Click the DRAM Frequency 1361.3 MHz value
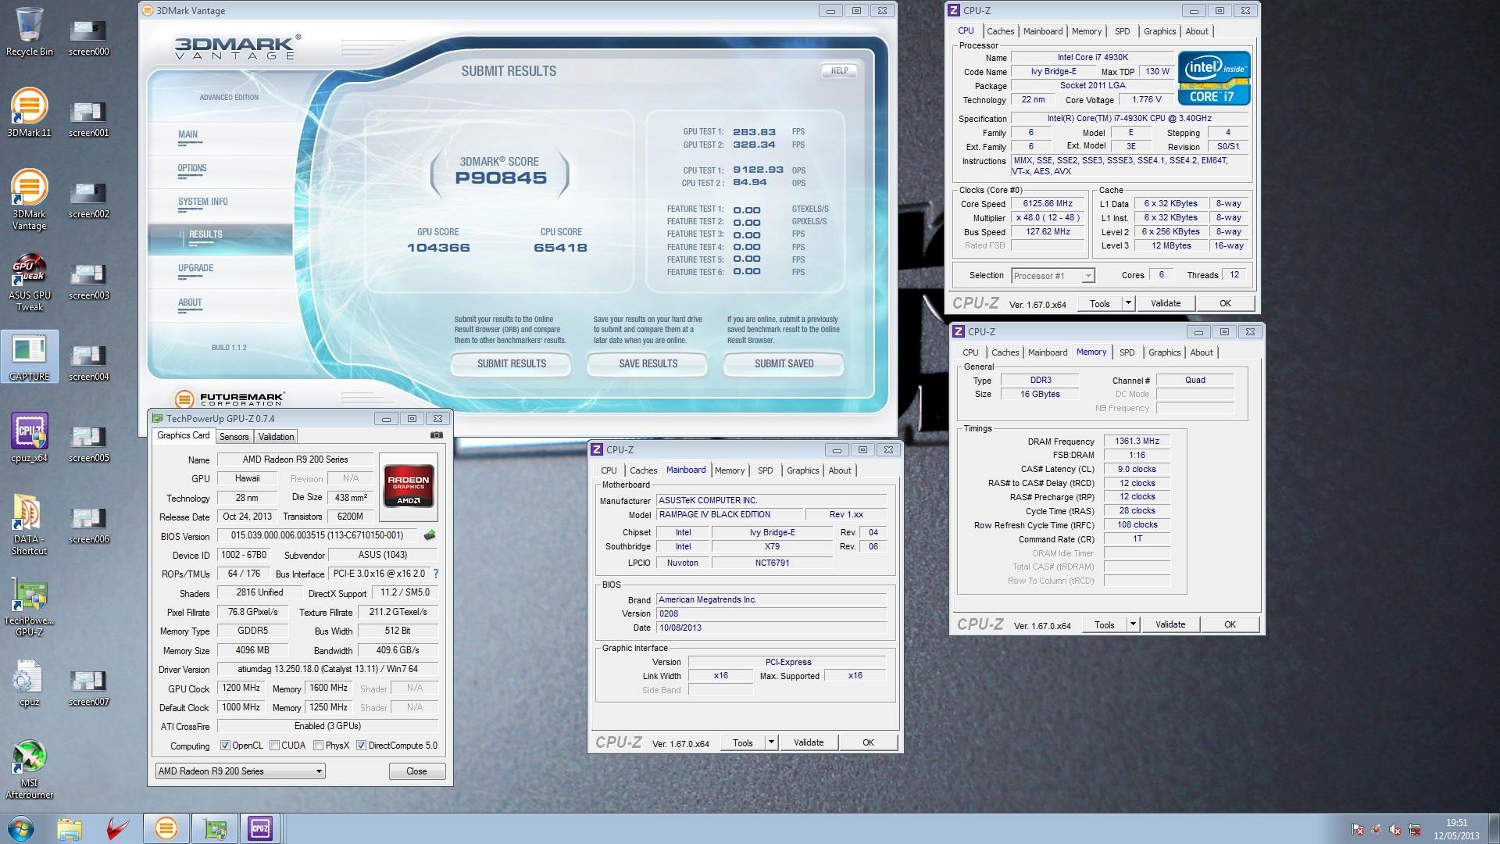 coord(1137,441)
